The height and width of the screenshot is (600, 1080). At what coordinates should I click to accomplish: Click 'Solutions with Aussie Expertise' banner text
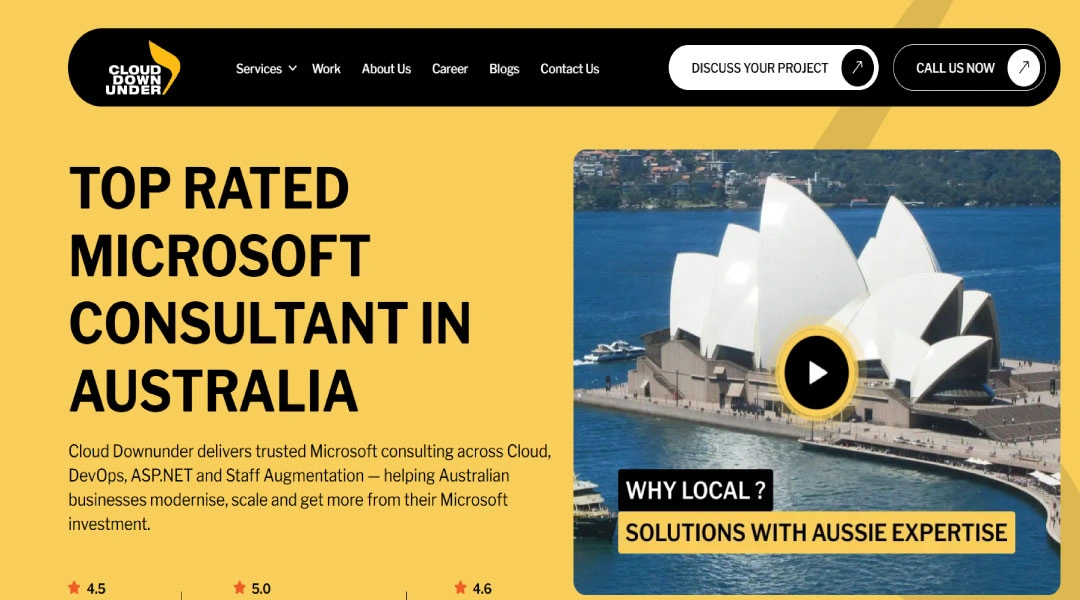pos(816,532)
